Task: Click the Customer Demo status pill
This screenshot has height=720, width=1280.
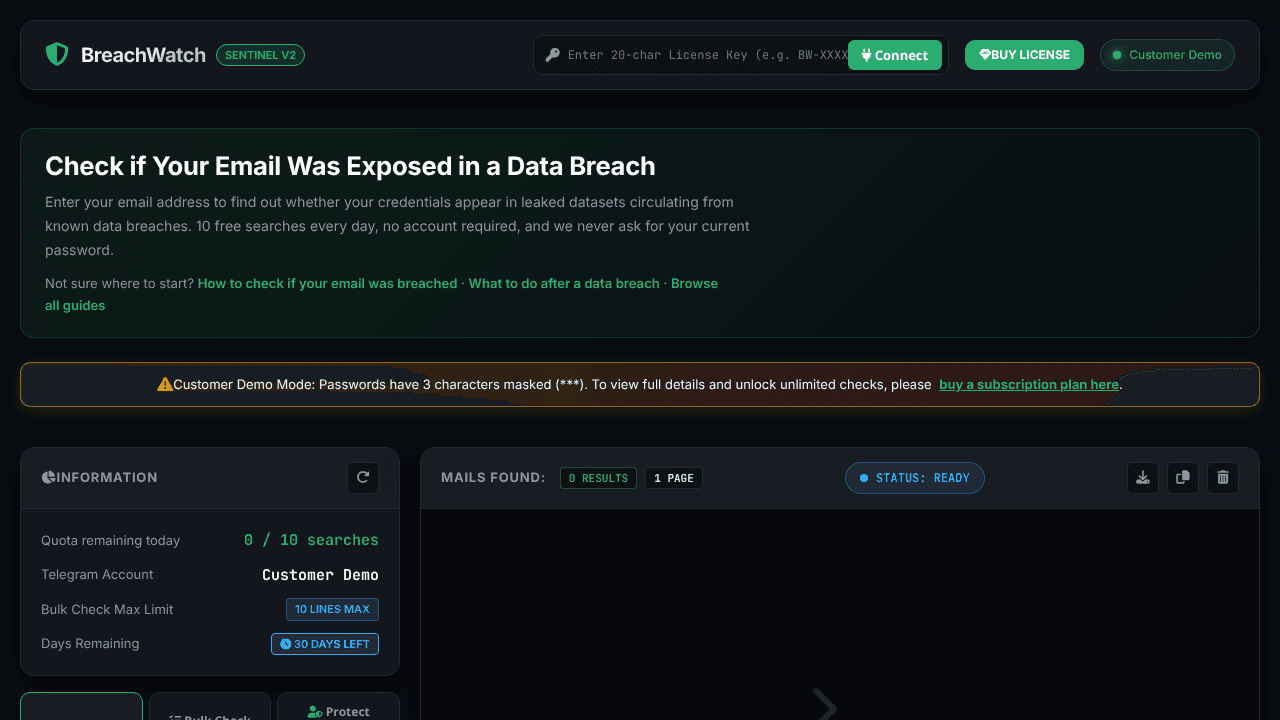Action: coord(1167,55)
